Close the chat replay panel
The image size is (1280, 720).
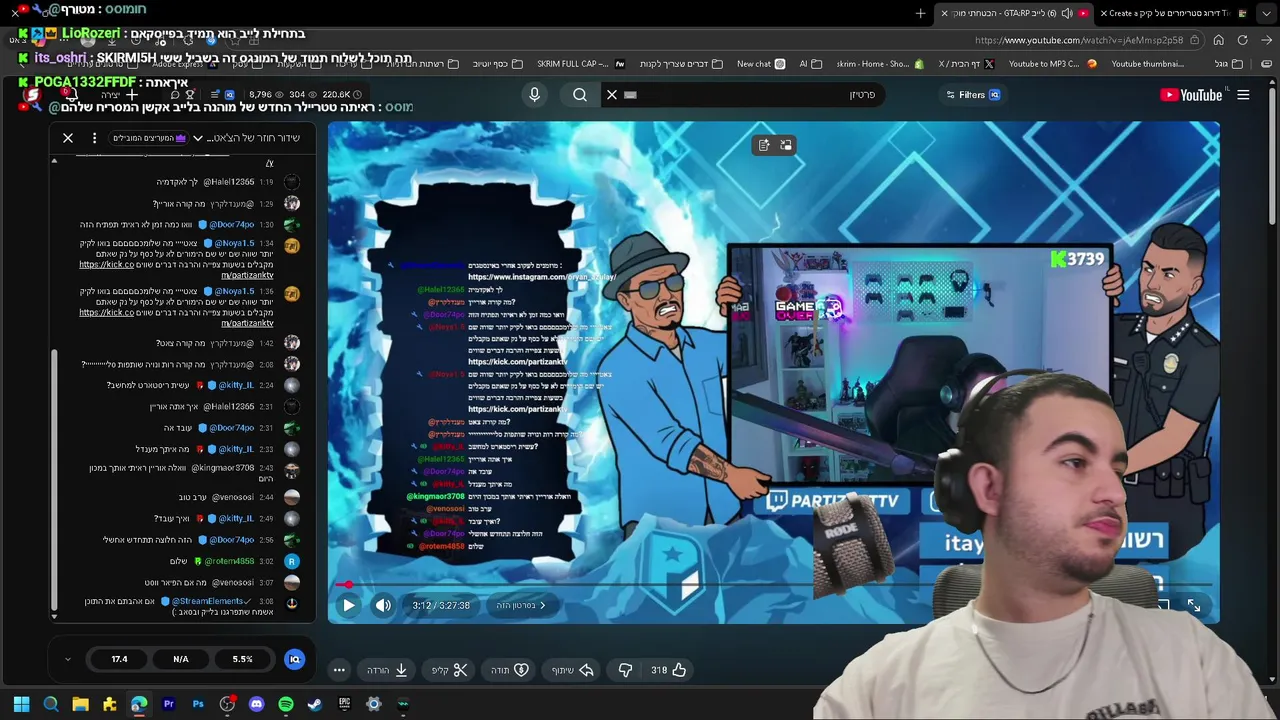(x=68, y=138)
